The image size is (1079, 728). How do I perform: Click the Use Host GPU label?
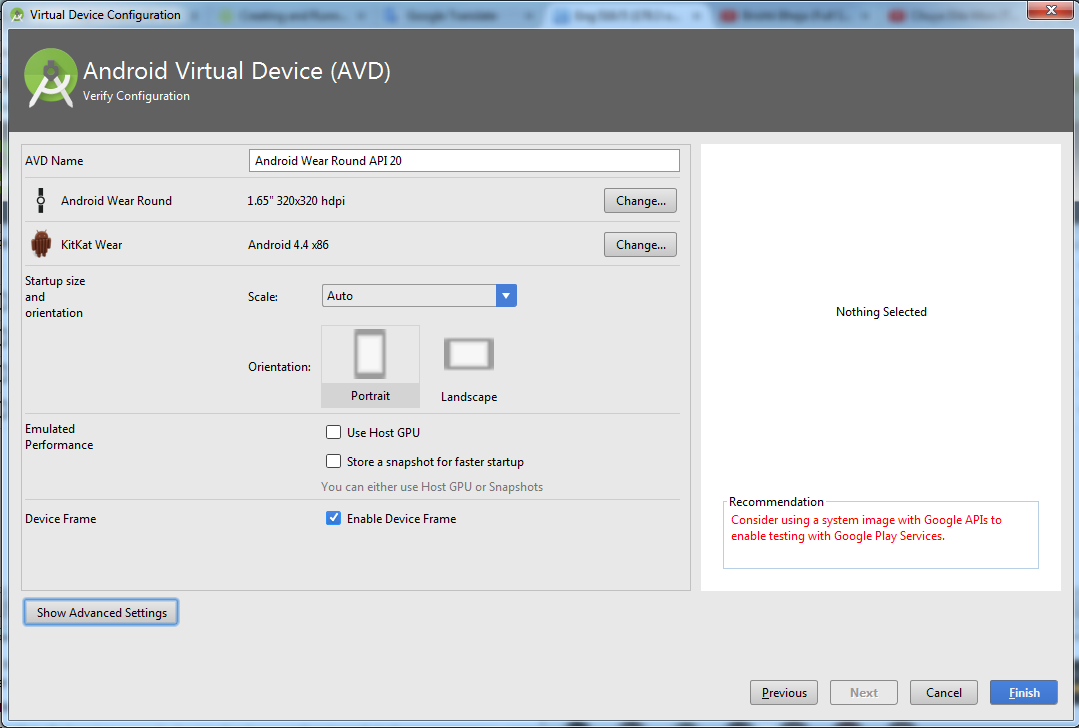click(383, 433)
